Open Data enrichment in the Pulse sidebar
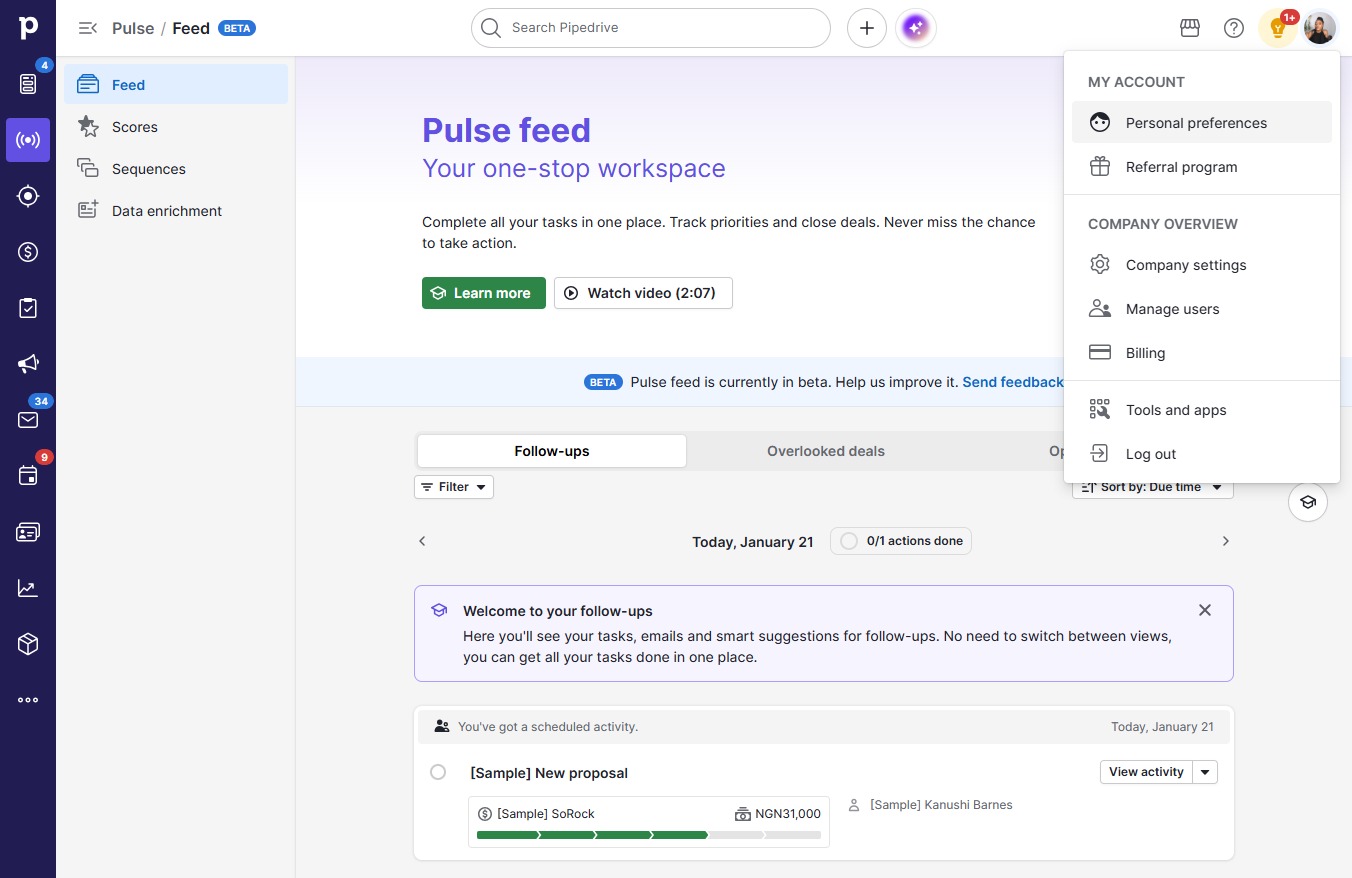This screenshot has height=878, width=1352. [x=176, y=211]
